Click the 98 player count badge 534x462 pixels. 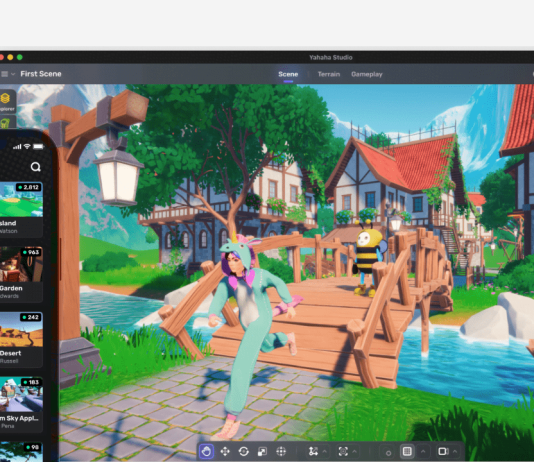click(x=33, y=447)
